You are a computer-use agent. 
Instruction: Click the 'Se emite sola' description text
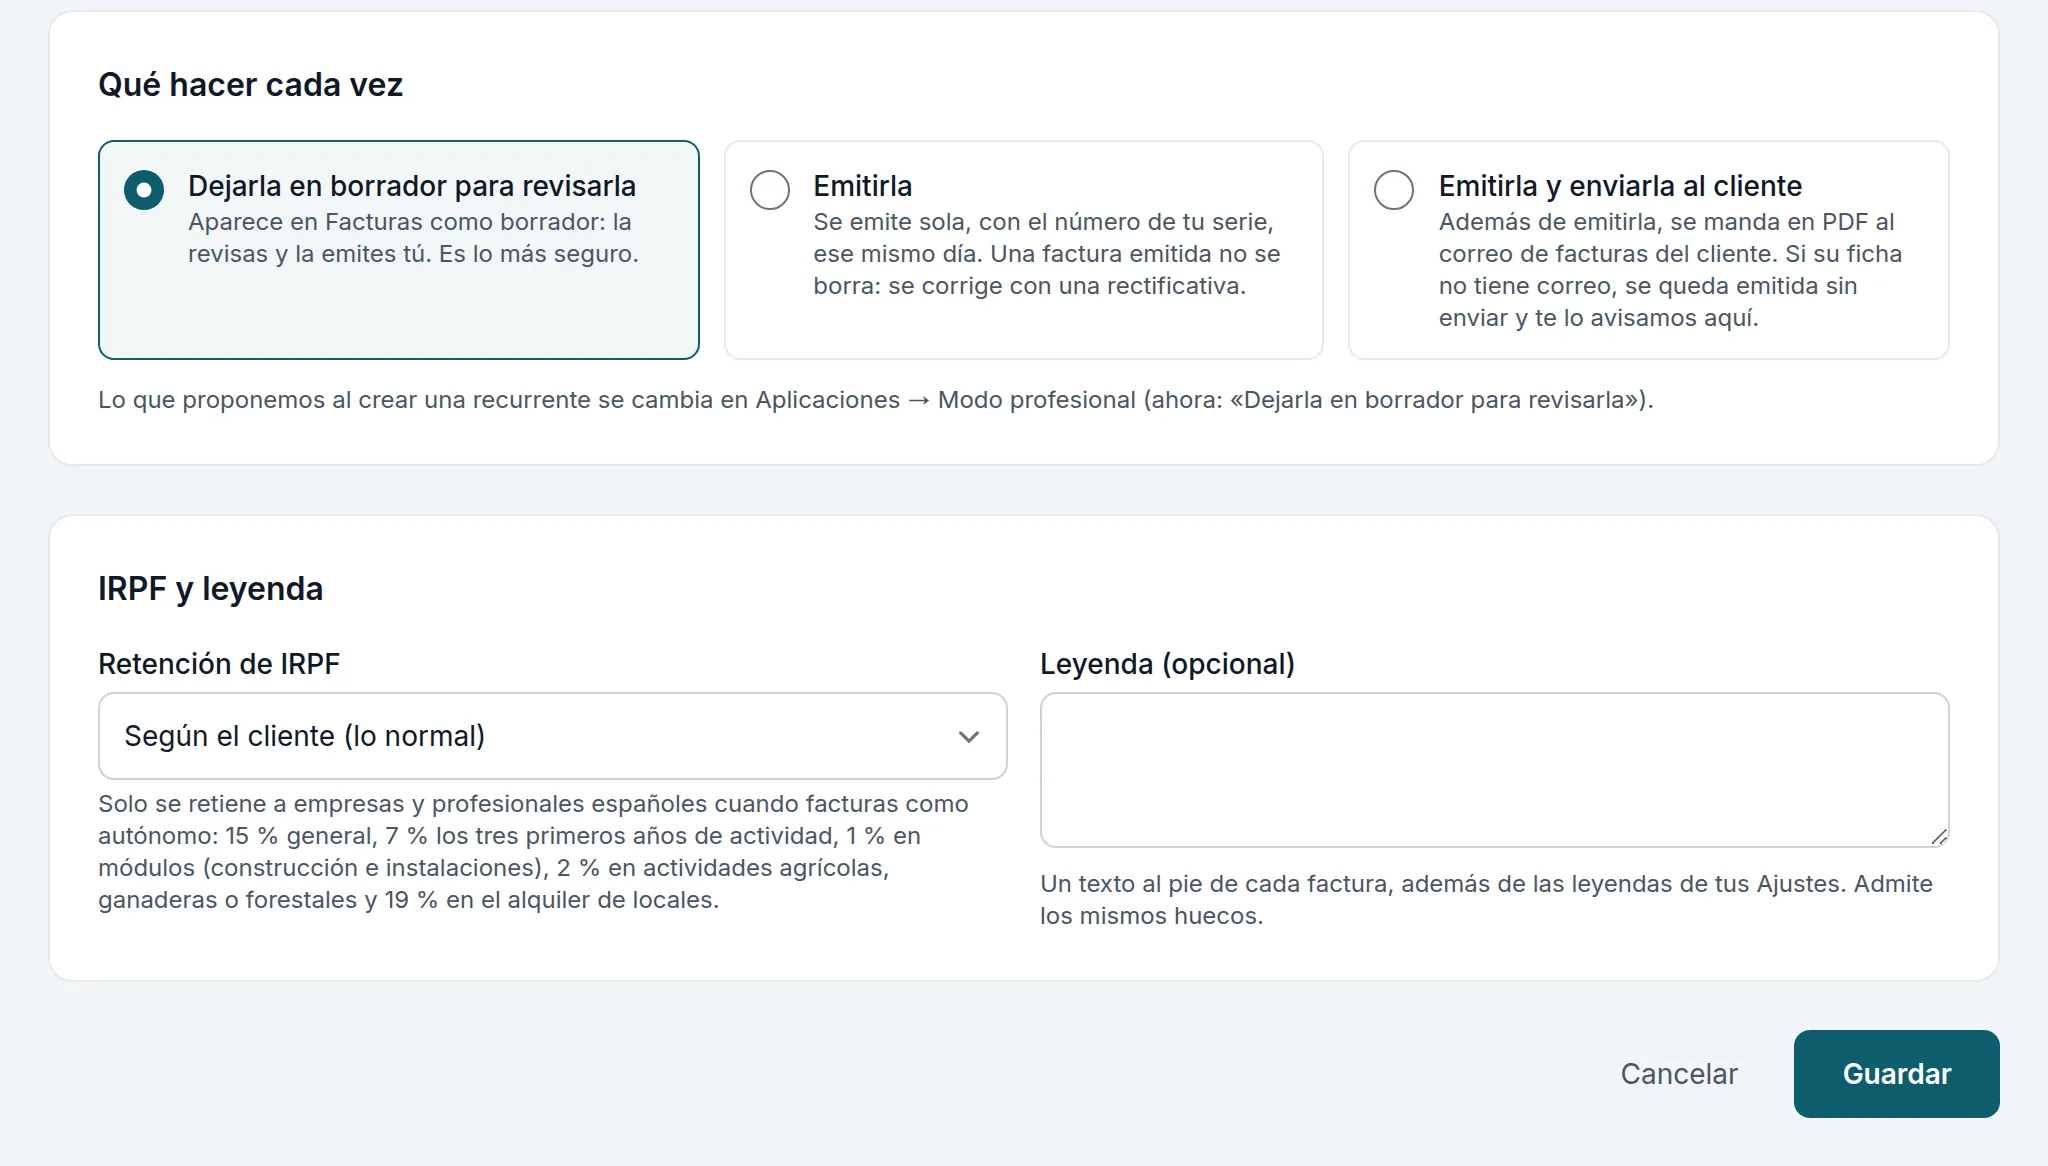click(1047, 254)
